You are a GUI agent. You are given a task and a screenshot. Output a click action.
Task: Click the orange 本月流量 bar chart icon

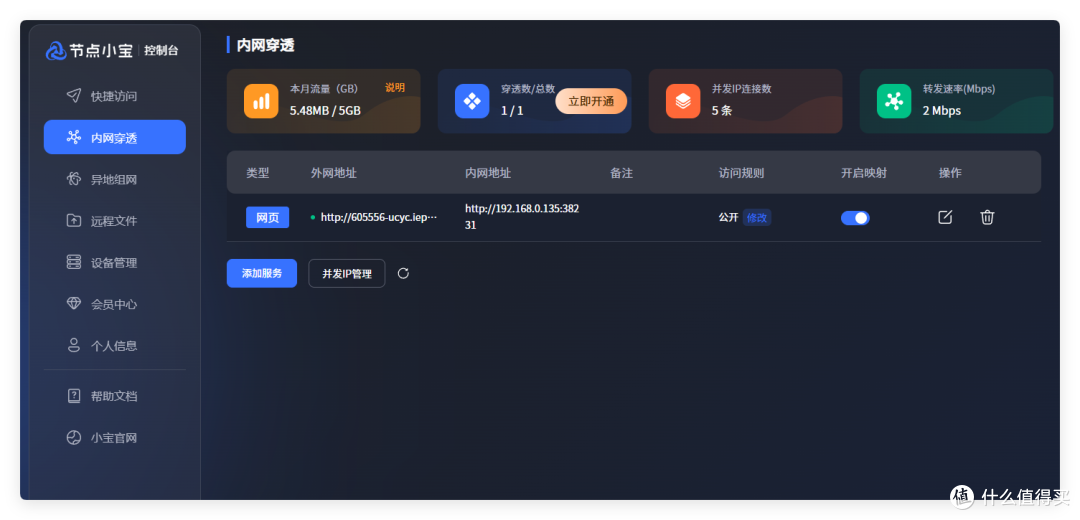[x=261, y=101]
